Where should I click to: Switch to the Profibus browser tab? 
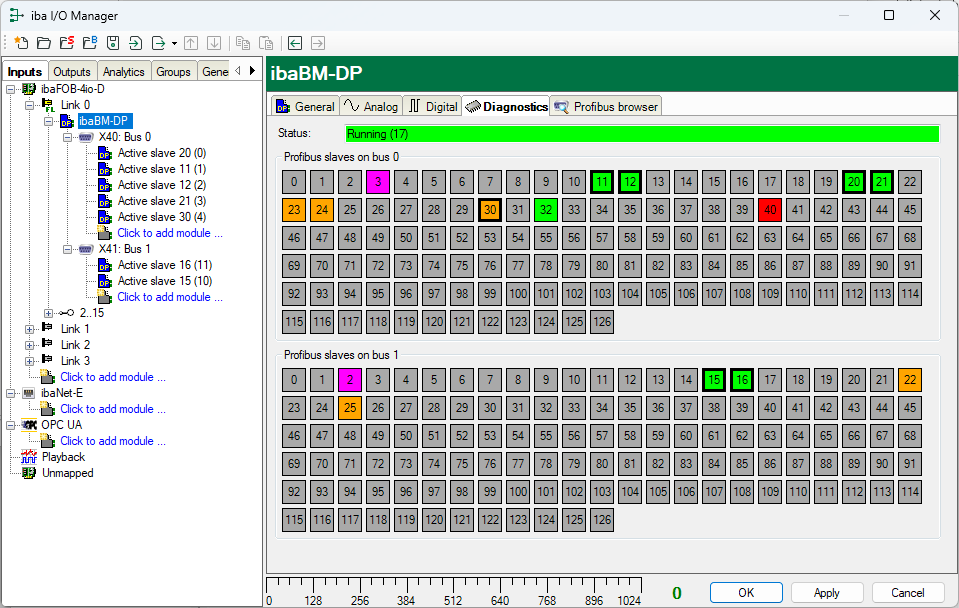[607, 106]
